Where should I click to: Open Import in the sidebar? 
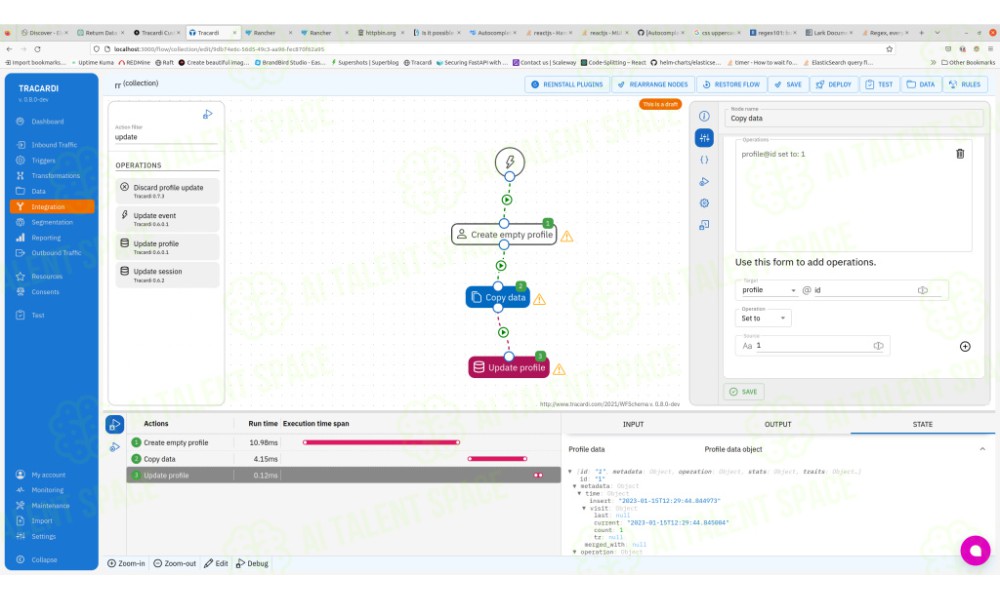coord(41,520)
